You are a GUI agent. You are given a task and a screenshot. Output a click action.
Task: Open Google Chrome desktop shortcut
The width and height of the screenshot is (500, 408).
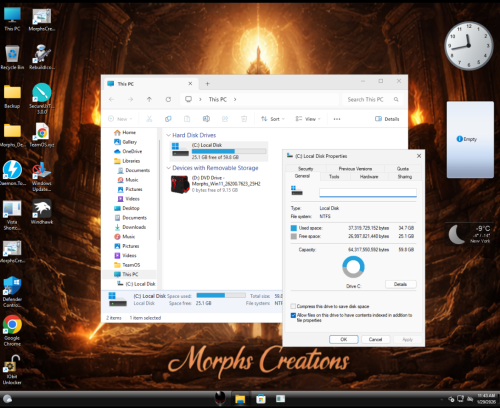[x=12, y=330]
